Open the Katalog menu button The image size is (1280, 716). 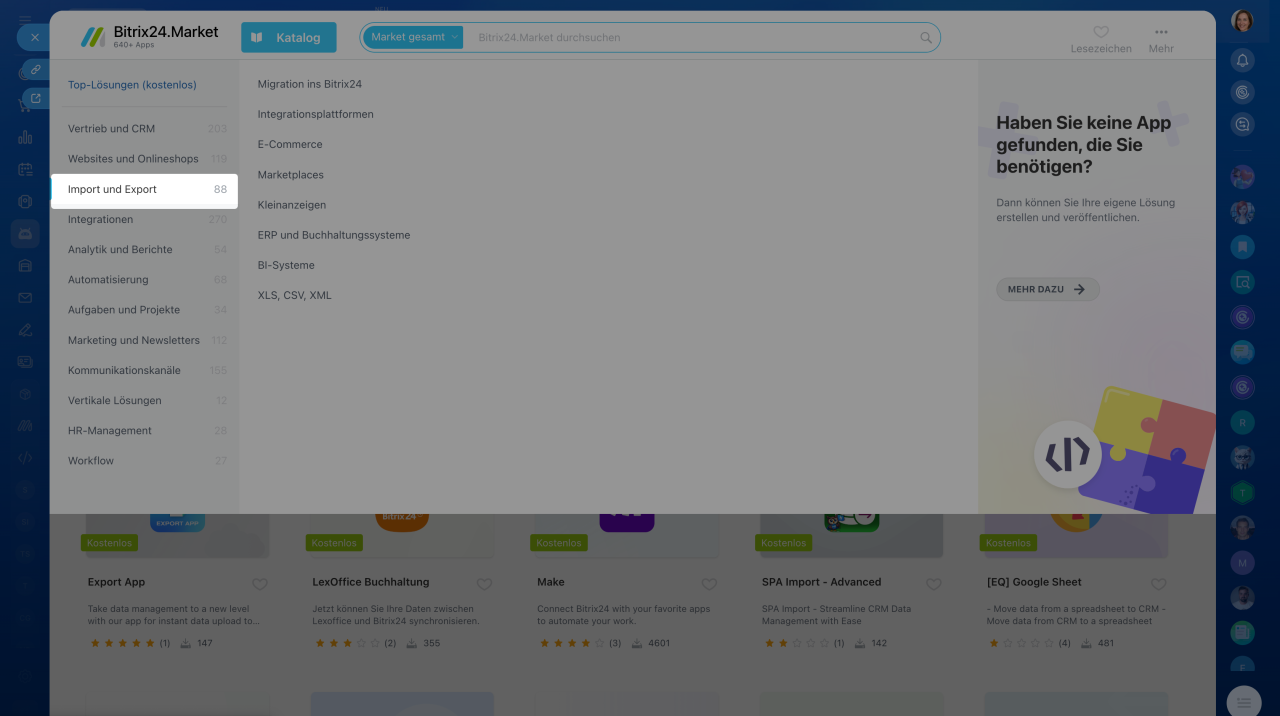tap(289, 37)
